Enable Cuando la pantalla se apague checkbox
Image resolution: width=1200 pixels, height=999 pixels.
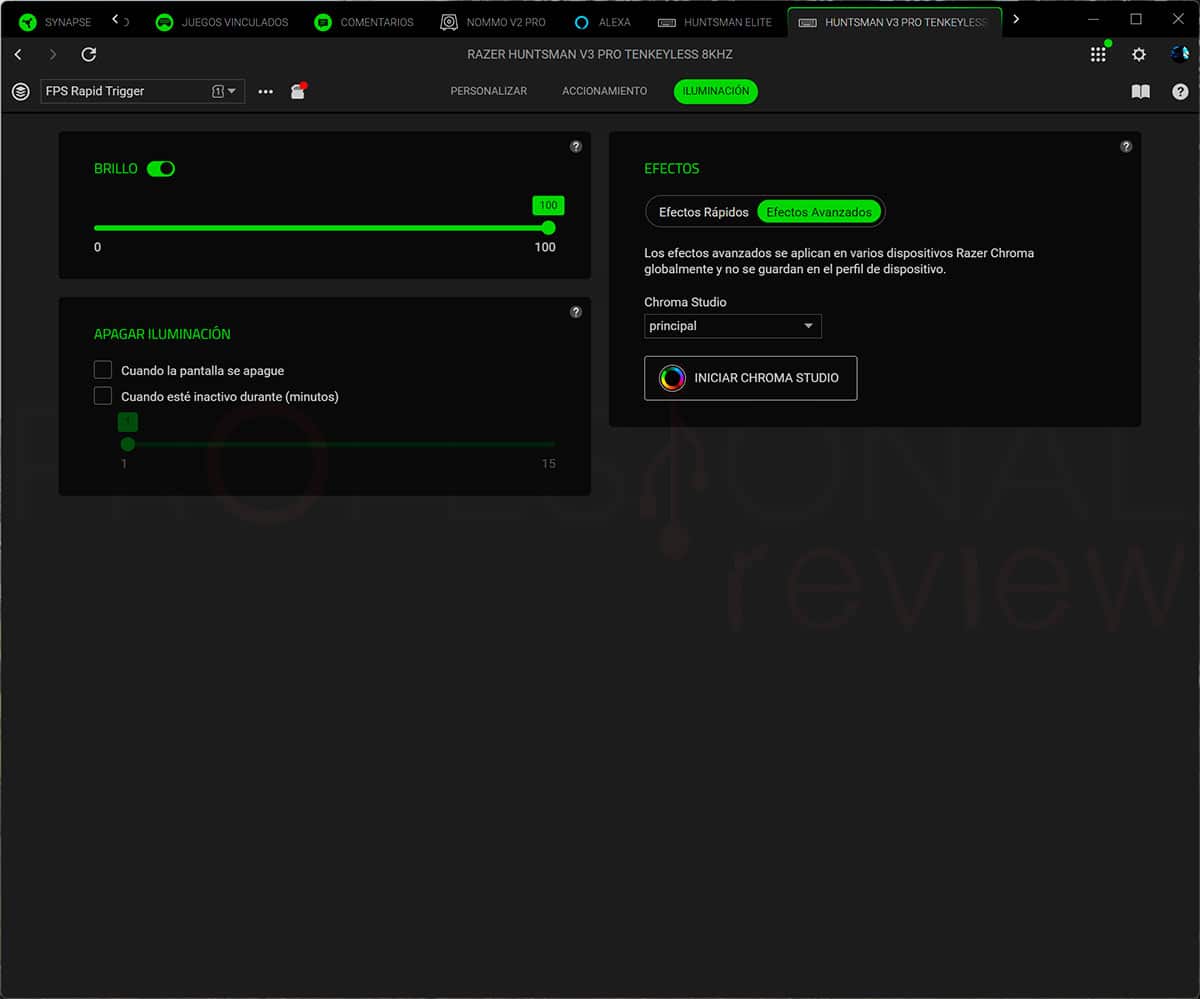pyautogui.click(x=102, y=370)
